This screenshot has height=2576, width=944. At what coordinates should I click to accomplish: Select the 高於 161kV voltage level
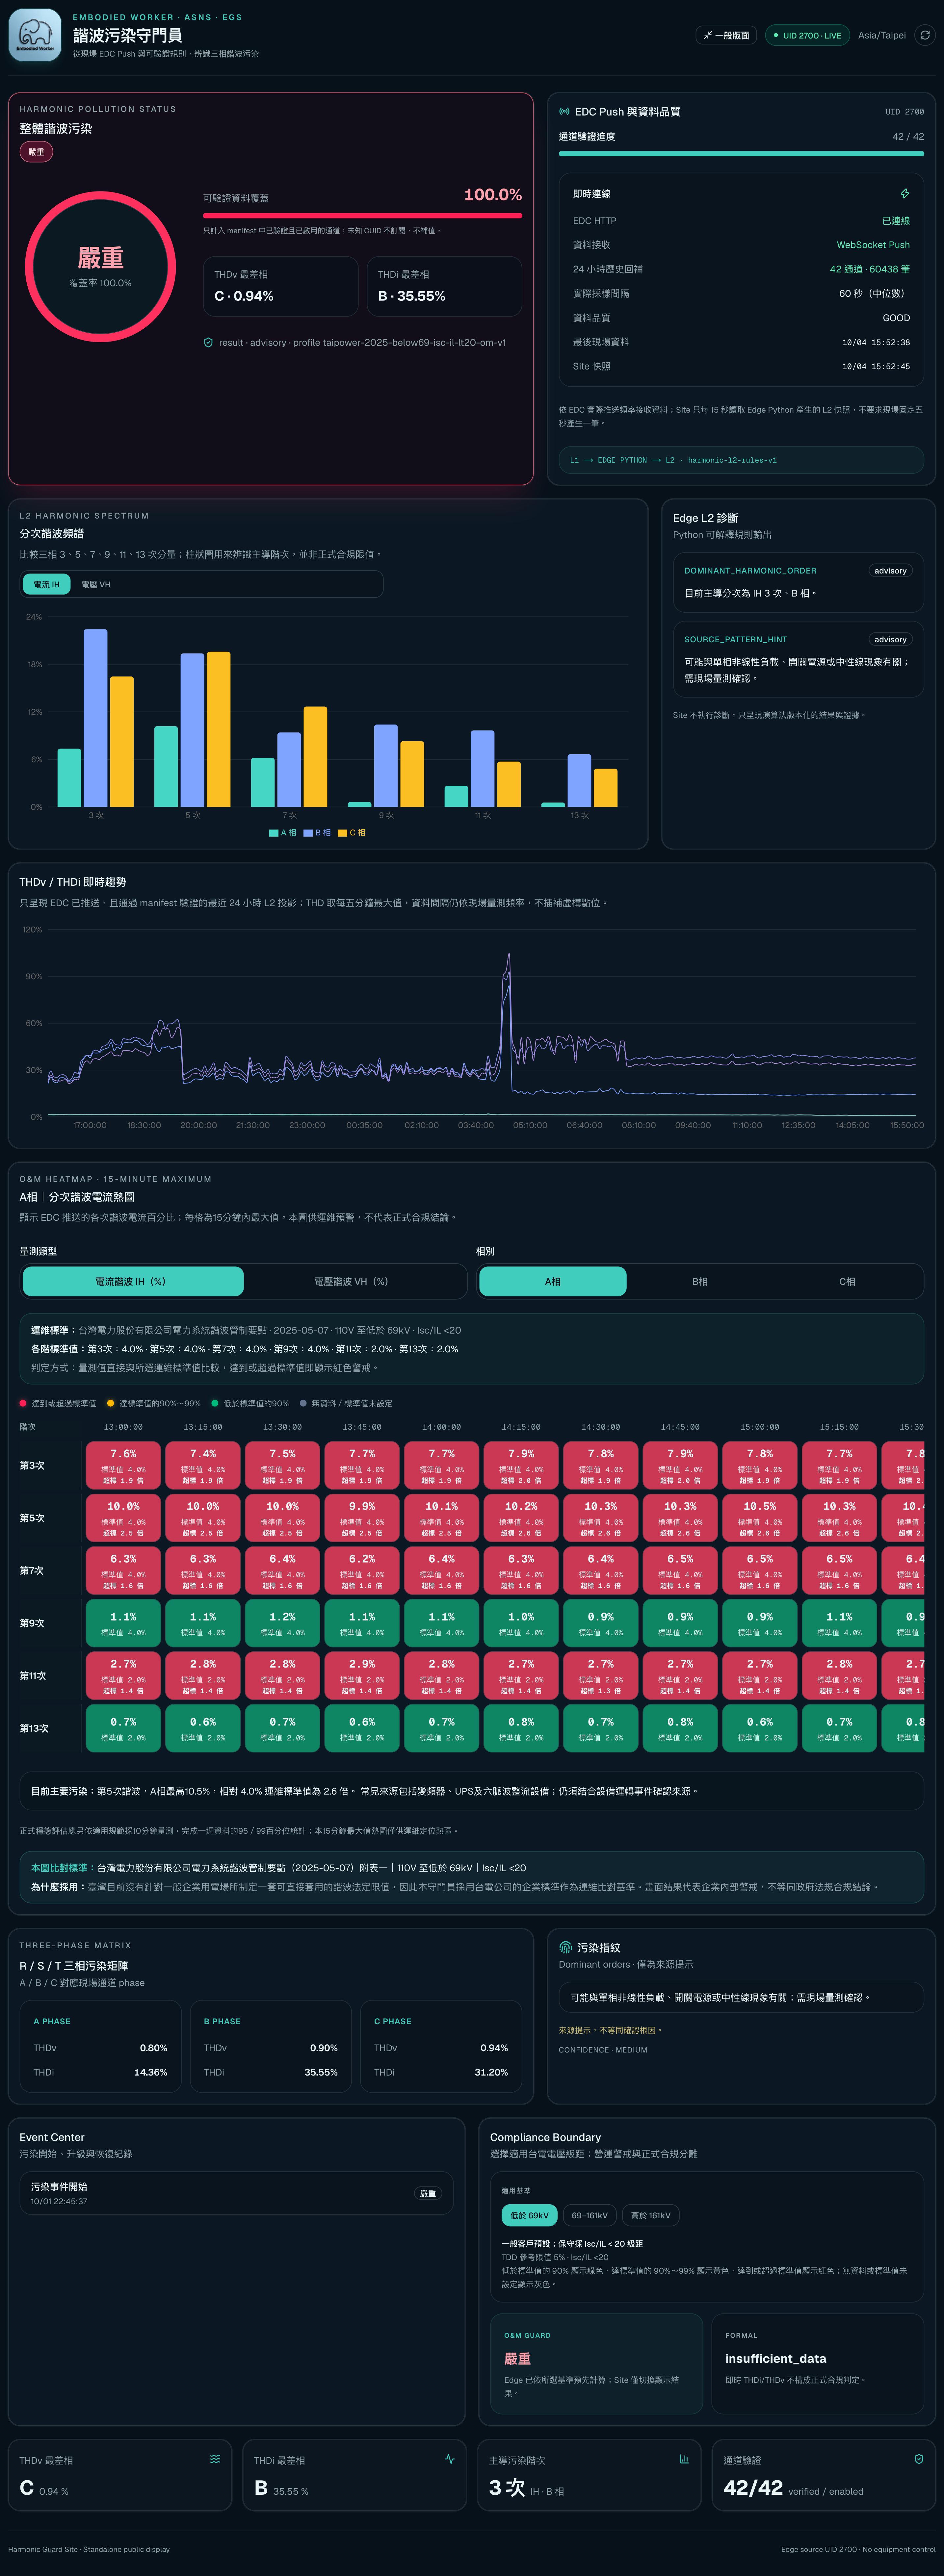click(x=651, y=2215)
